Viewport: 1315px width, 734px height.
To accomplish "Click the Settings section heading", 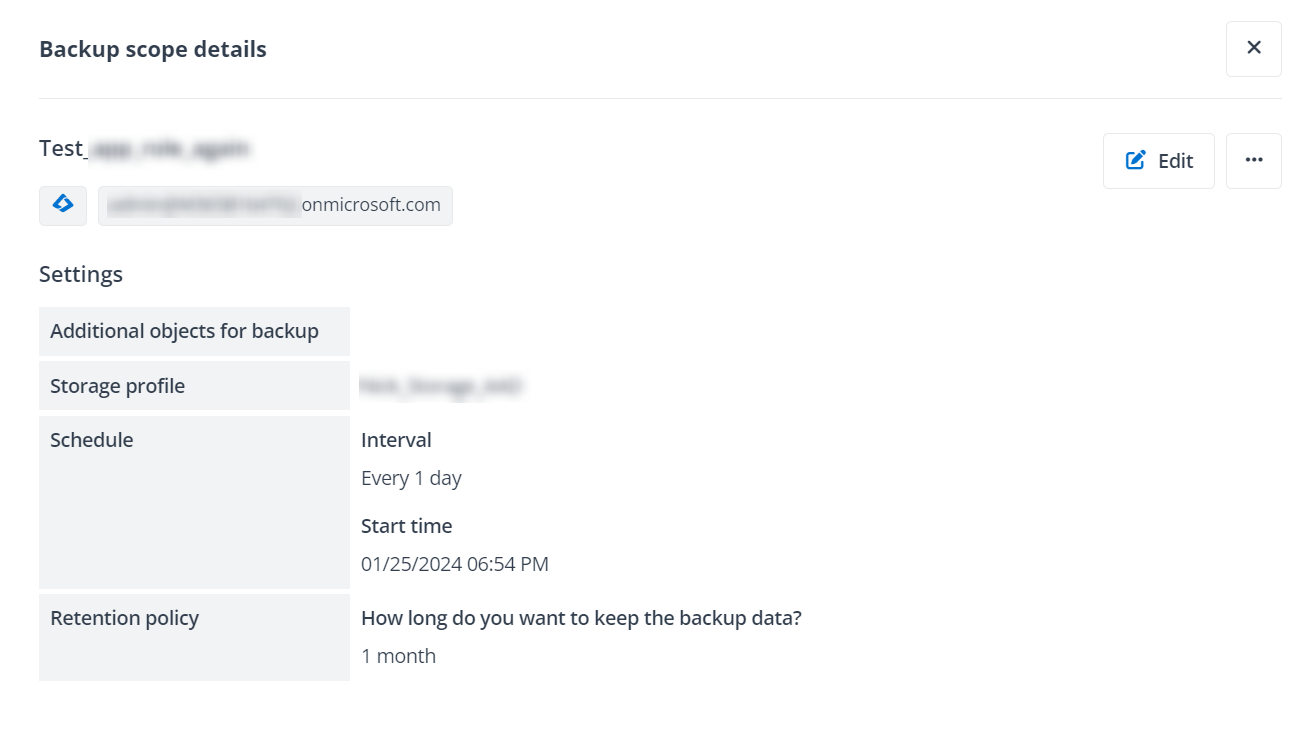I will click(81, 274).
